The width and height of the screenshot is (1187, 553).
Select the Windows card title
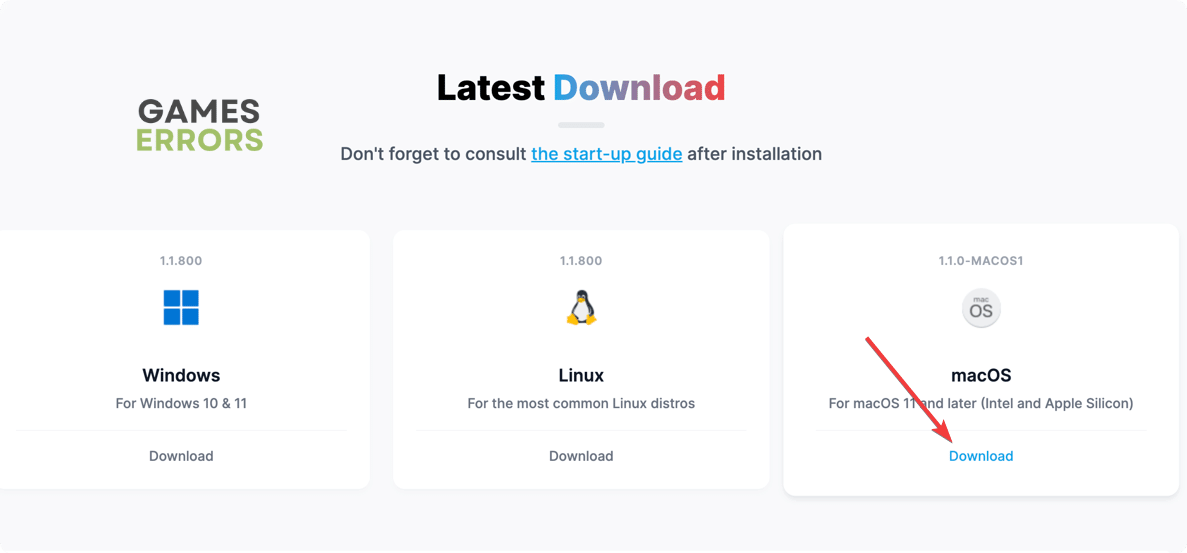(181, 376)
